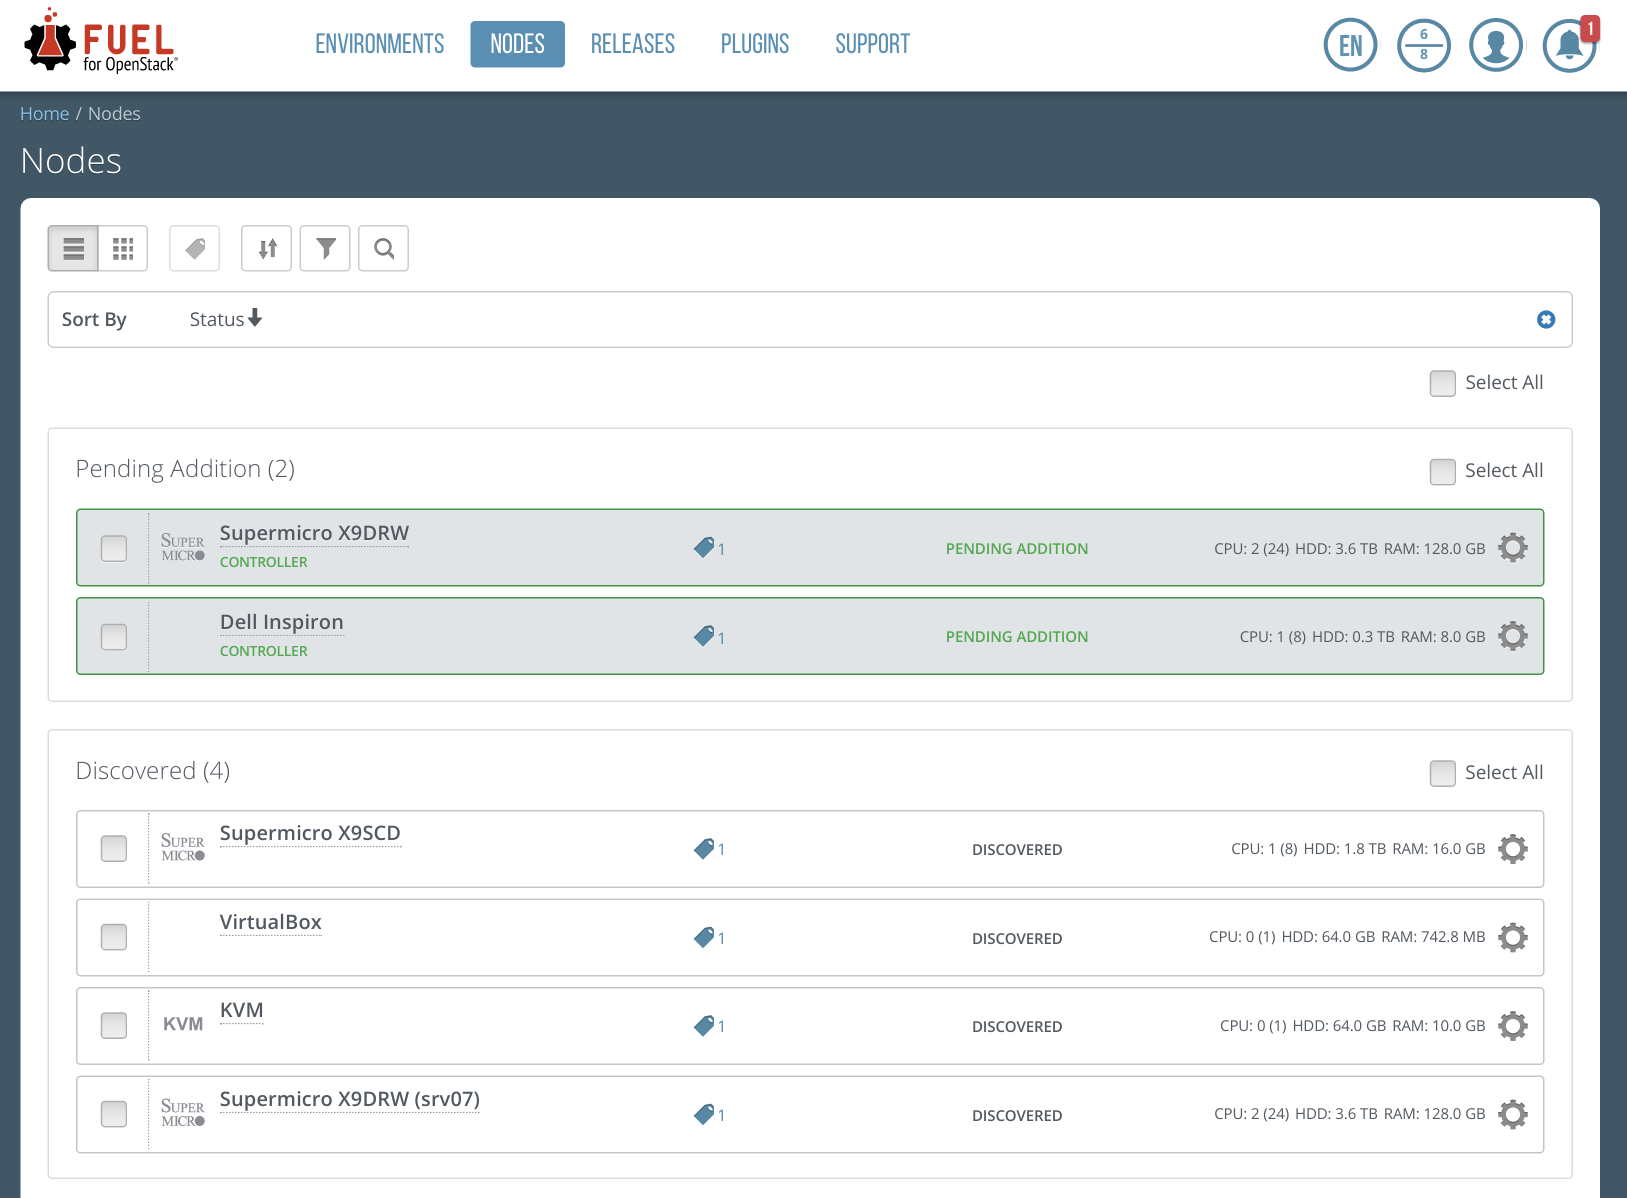Check Select All for Discovered group
1627x1198 pixels.
click(x=1442, y=773)
